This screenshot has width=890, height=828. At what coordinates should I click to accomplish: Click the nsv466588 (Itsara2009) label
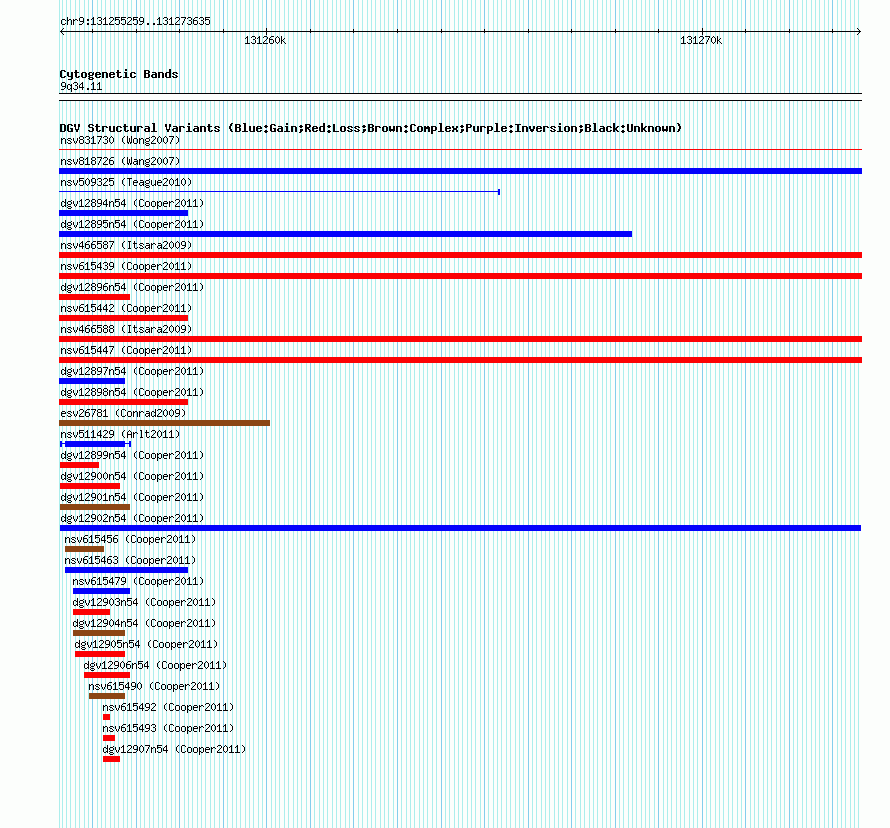pos(126,329)
